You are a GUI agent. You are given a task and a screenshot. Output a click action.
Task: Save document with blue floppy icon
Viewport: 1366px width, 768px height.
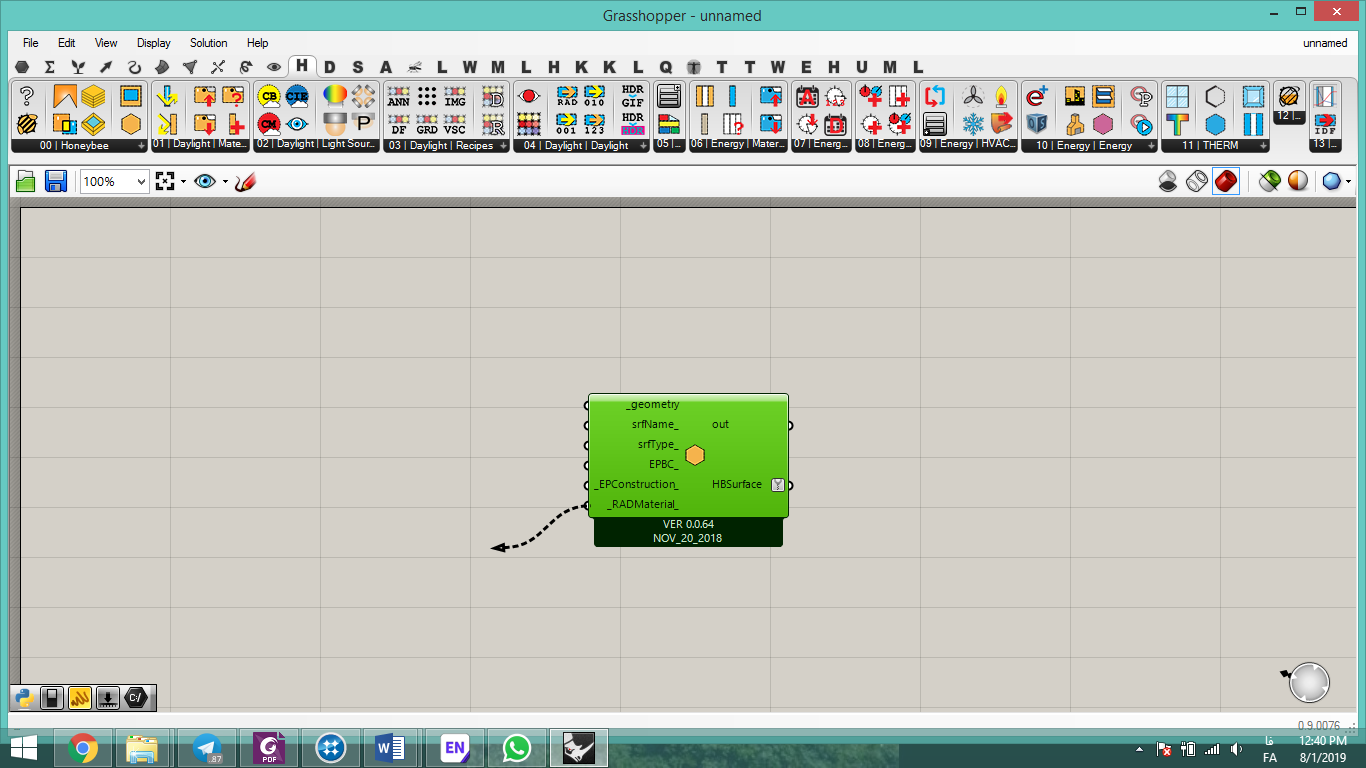tap(55, 182)
